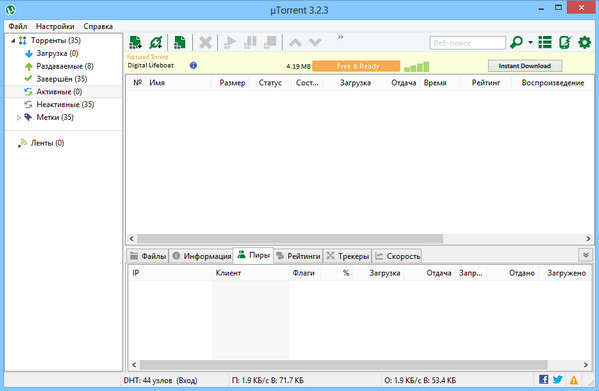
Task: Click the orange warning triangle icon
Action: tap(573, 380)
